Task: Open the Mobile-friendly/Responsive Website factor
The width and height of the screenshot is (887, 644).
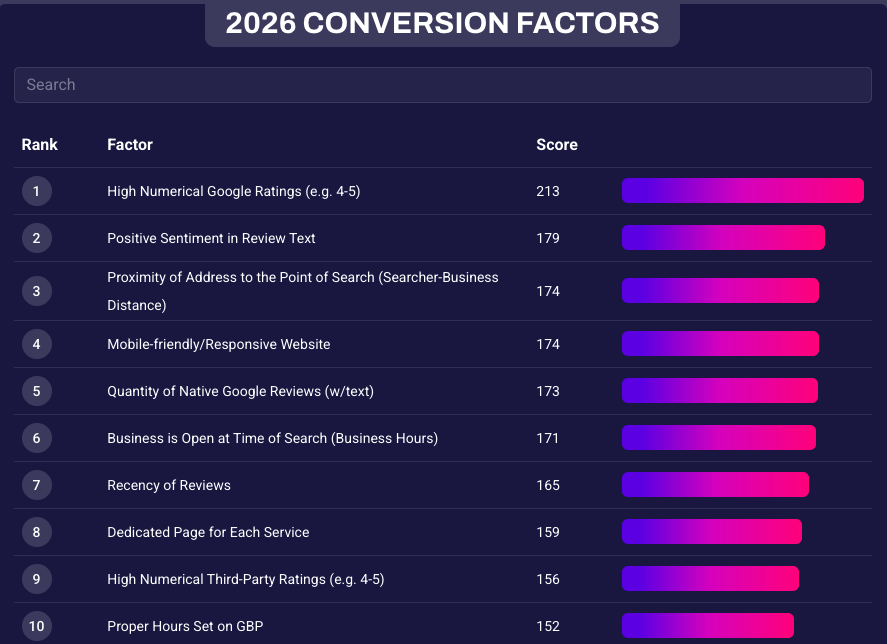Action: click(x=218, y=344)
